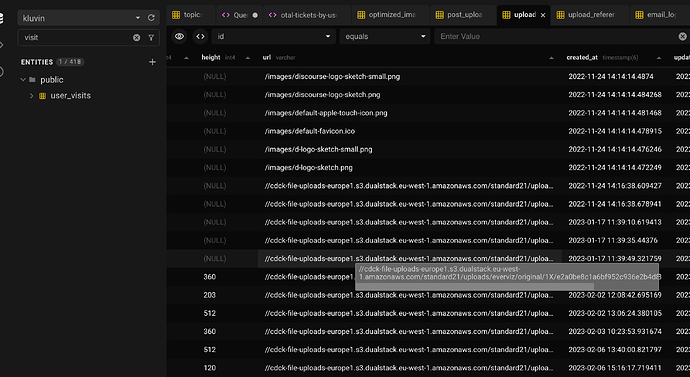Close the uploads tab

pyautogui.click(x=543, y=15)
